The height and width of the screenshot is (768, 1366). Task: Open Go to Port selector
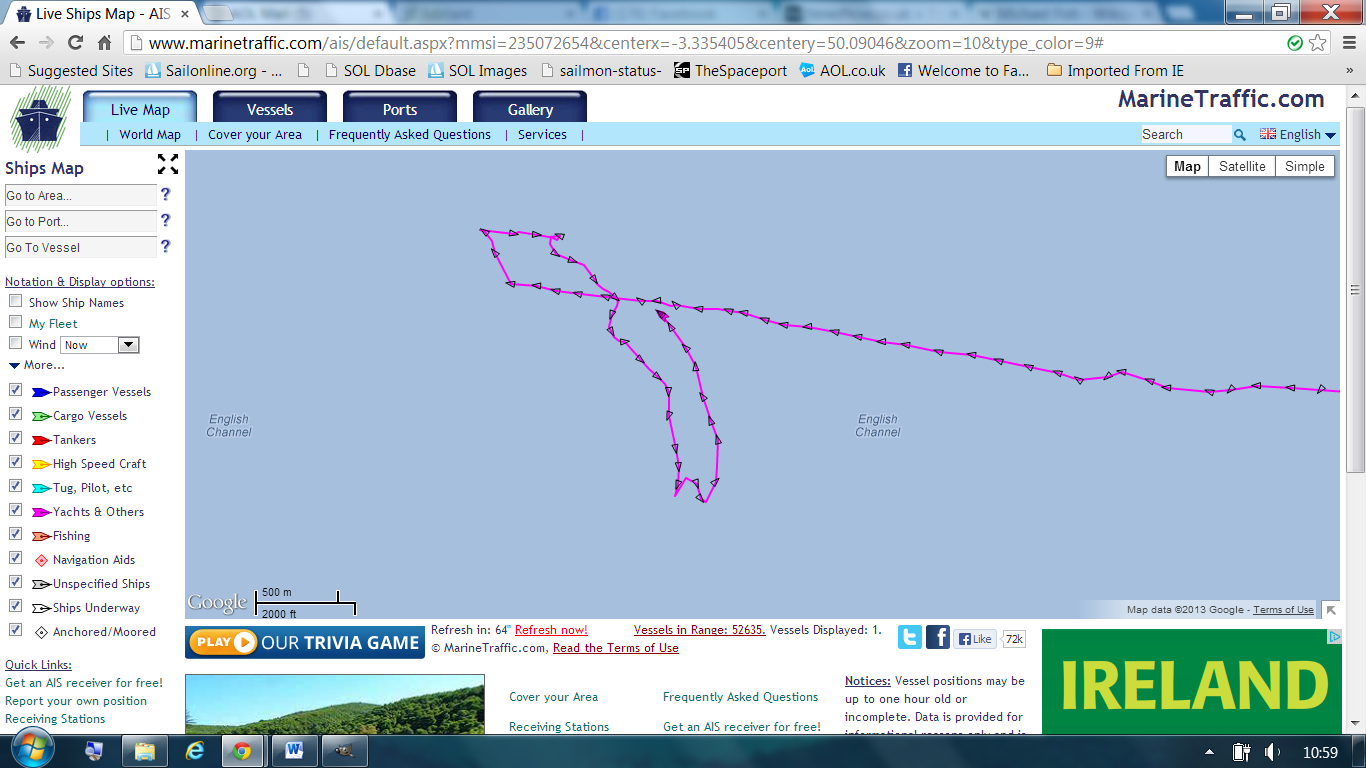tap(81, 221)
